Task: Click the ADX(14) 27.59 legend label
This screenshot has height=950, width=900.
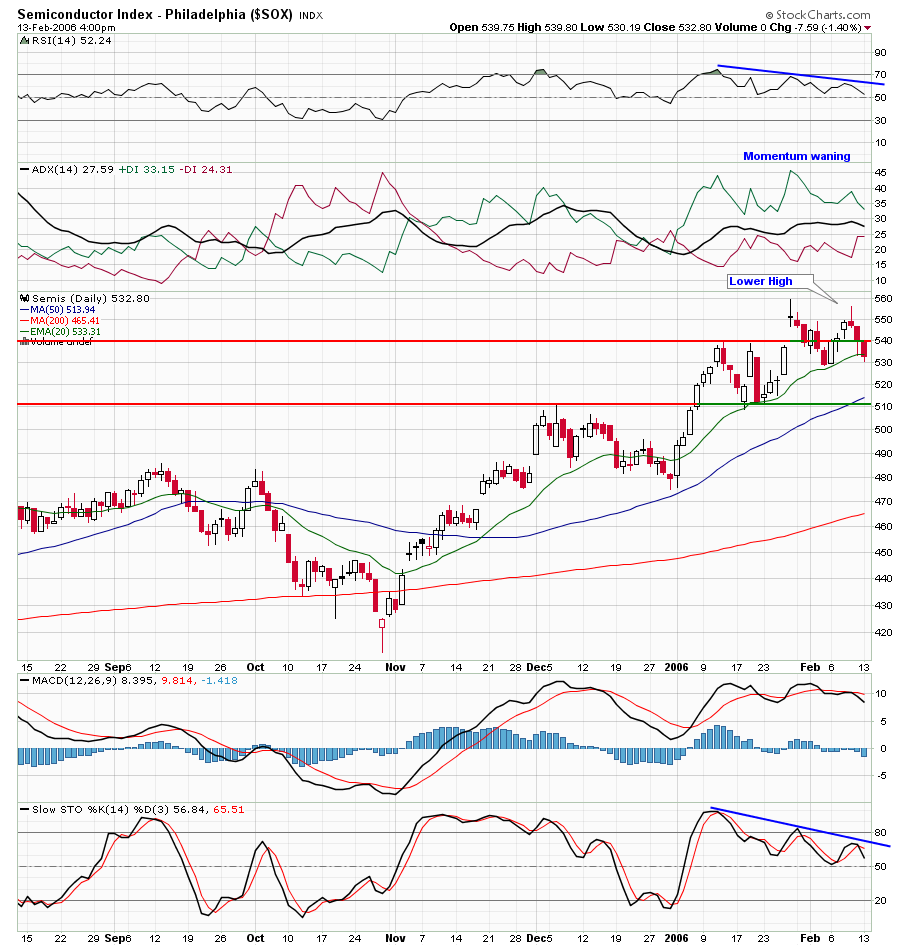Action: 73,170
